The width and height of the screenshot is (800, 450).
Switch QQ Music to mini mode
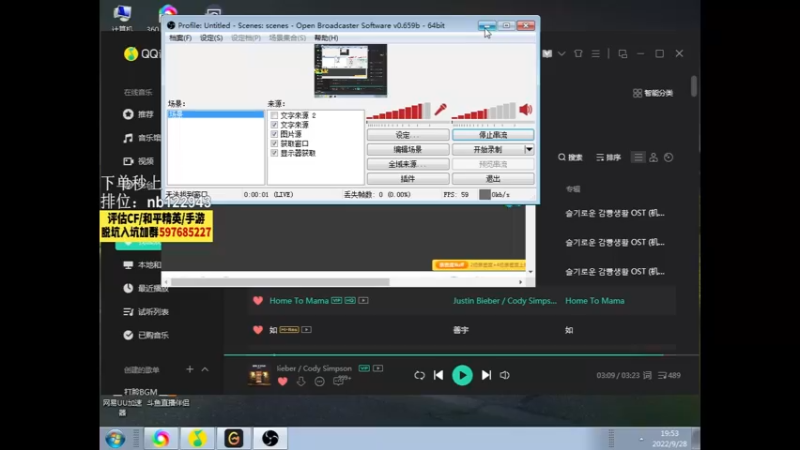tap(622, 53)
